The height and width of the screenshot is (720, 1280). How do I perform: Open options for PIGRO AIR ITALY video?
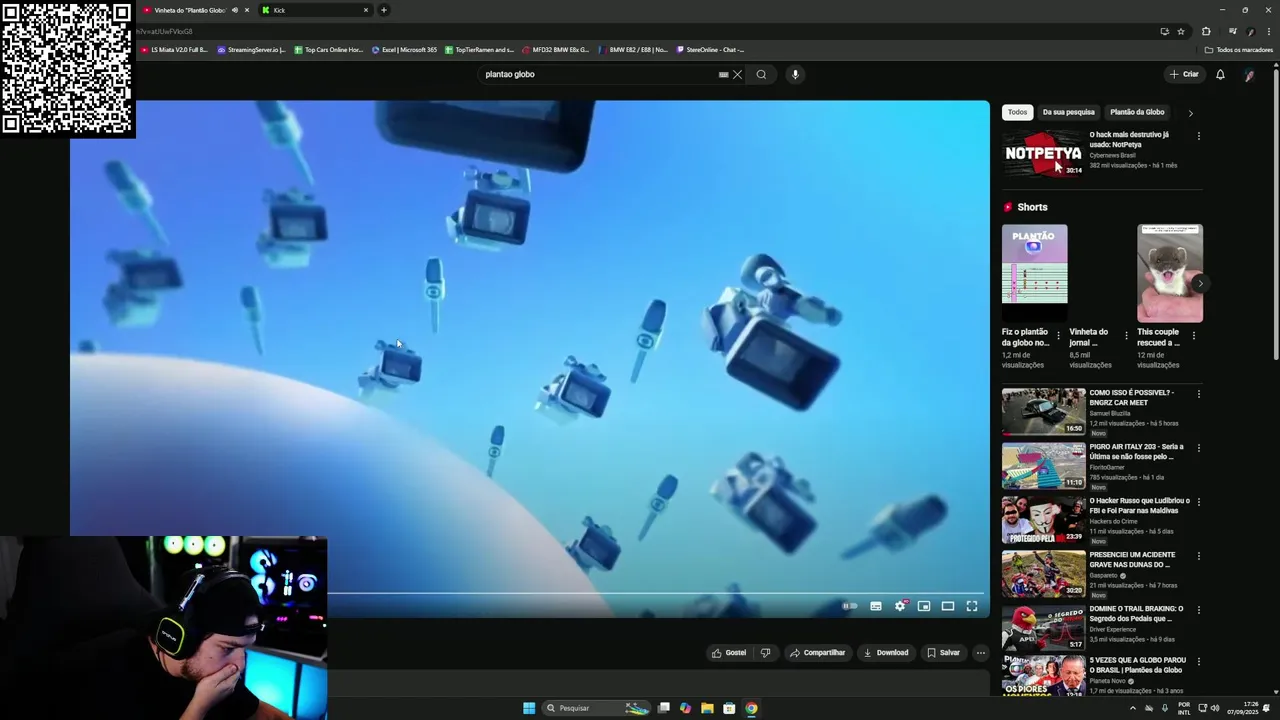[1198, 448]
